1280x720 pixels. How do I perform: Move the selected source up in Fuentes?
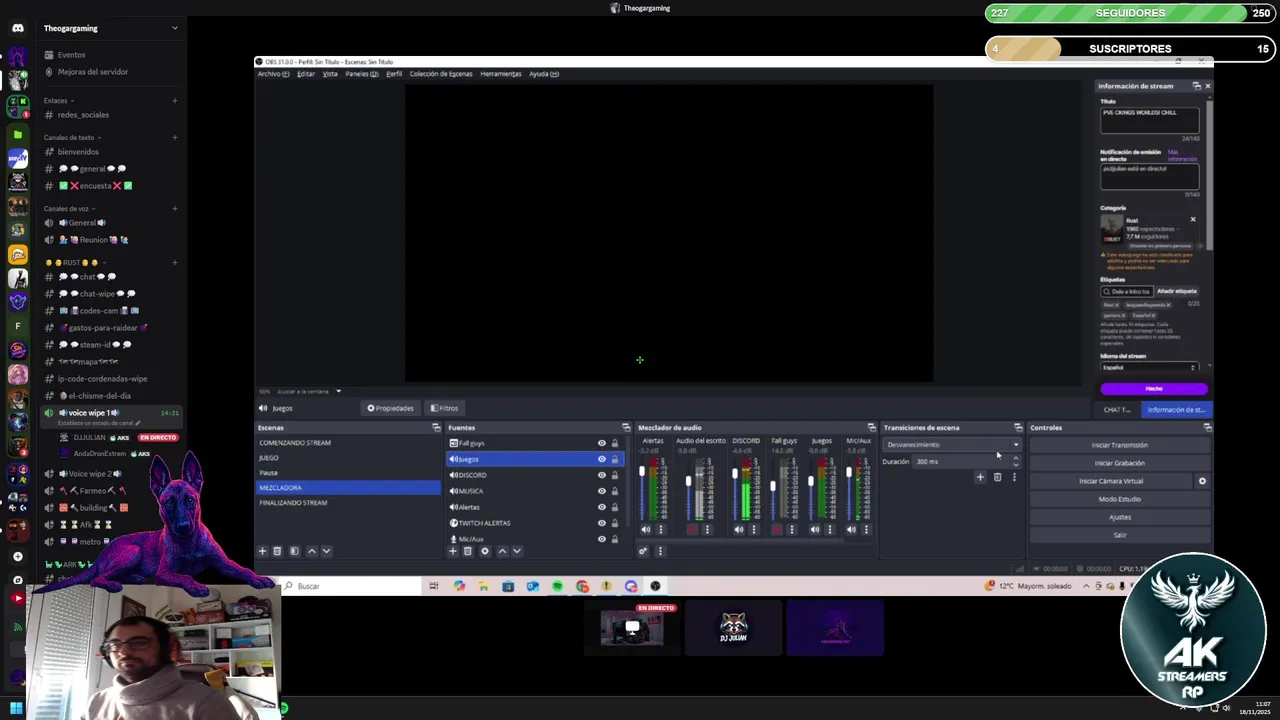[502, 551]
